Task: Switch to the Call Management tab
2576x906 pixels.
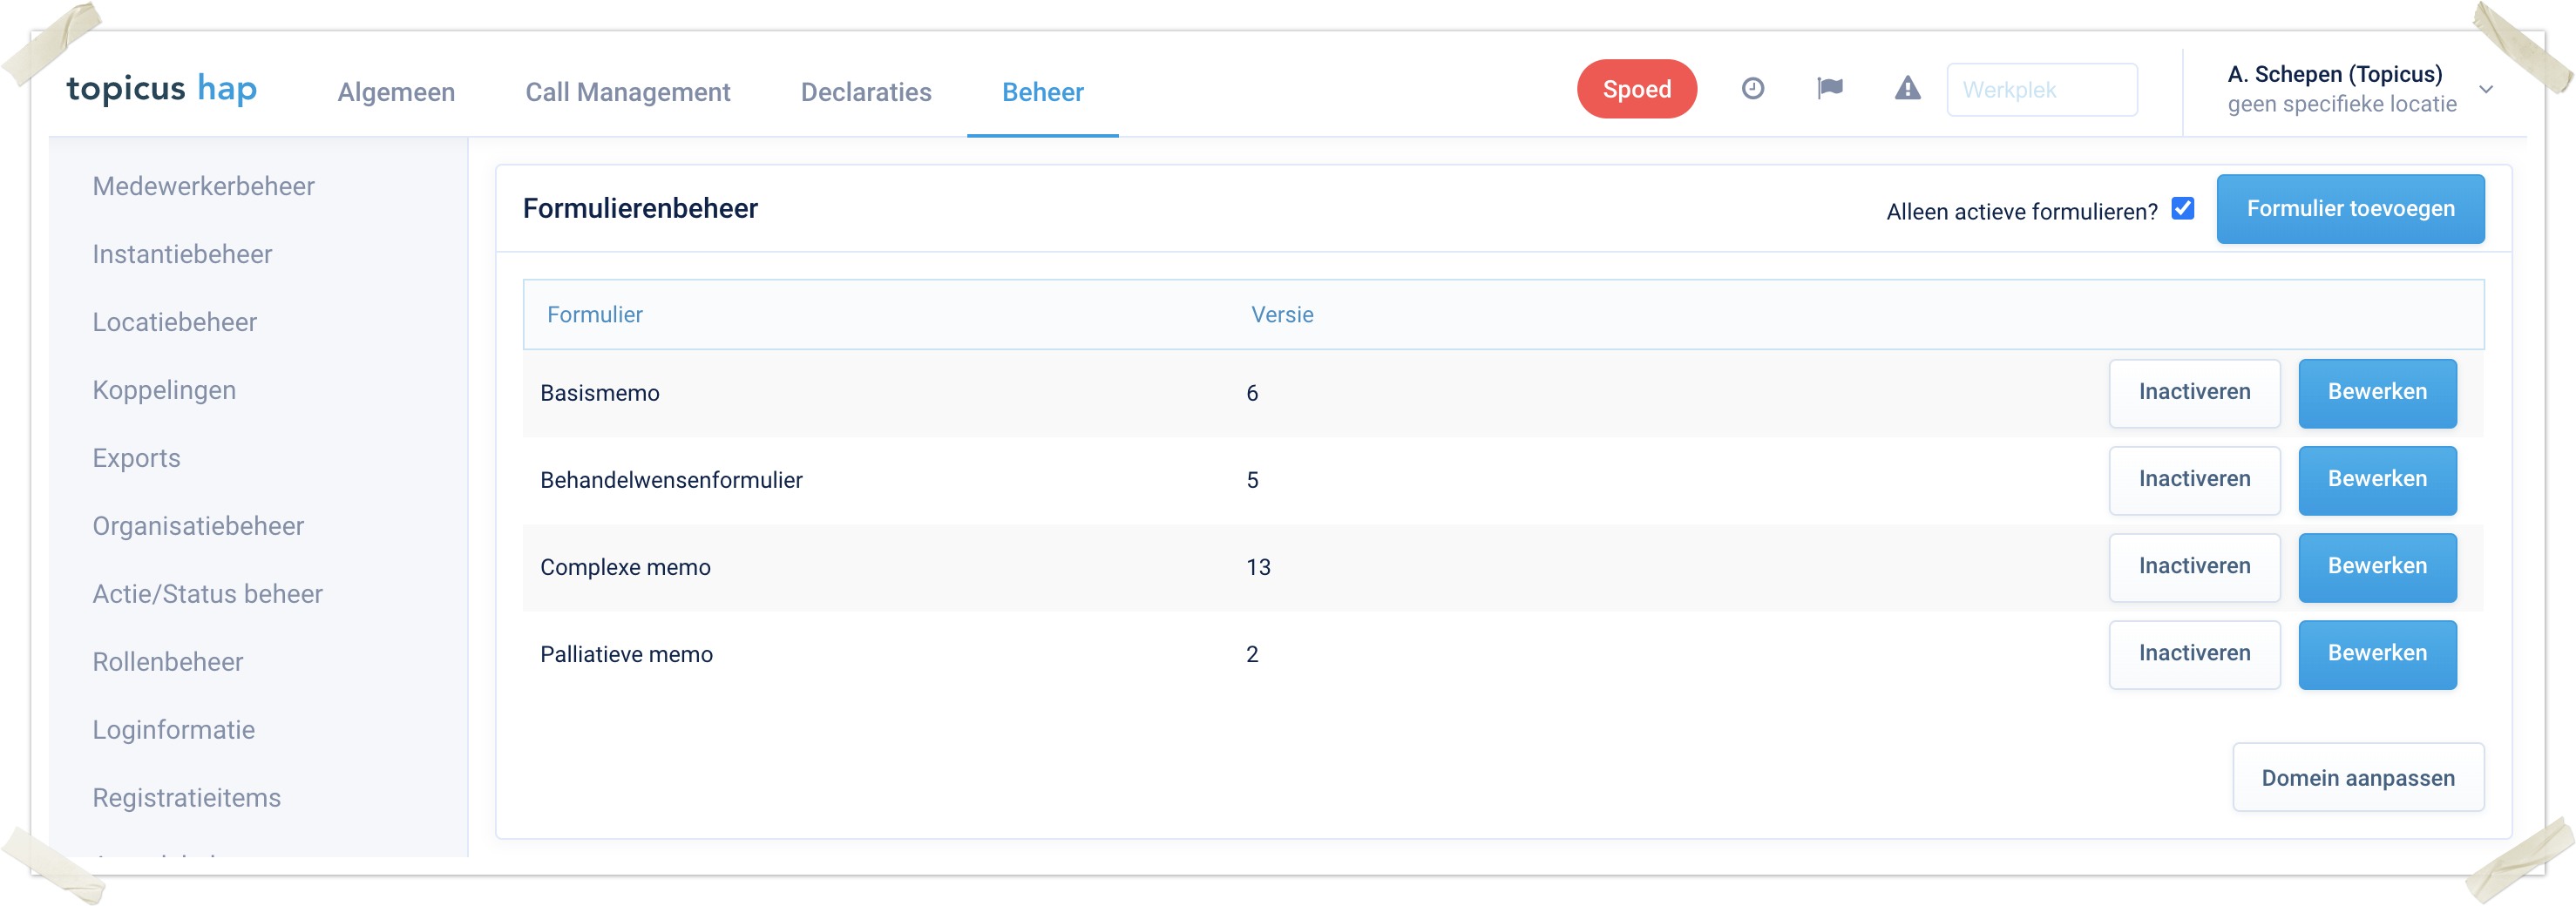Action: 627,92
